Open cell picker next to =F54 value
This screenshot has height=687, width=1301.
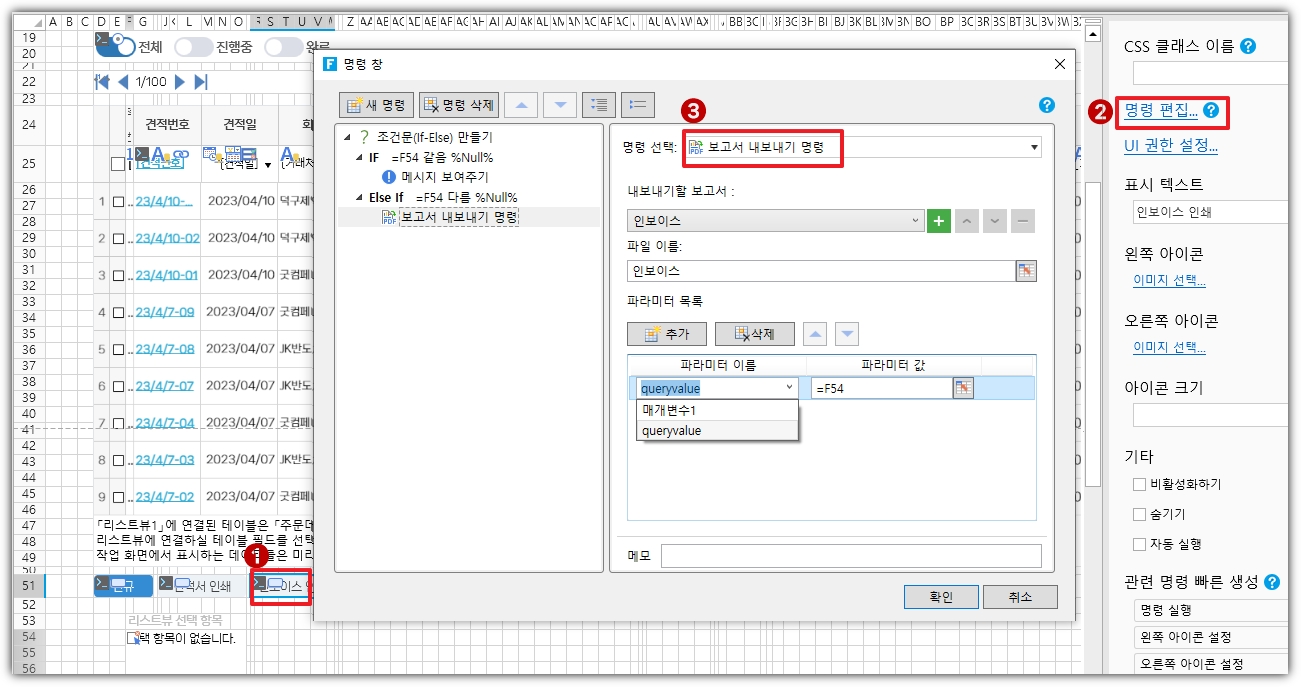pos(963,388)
